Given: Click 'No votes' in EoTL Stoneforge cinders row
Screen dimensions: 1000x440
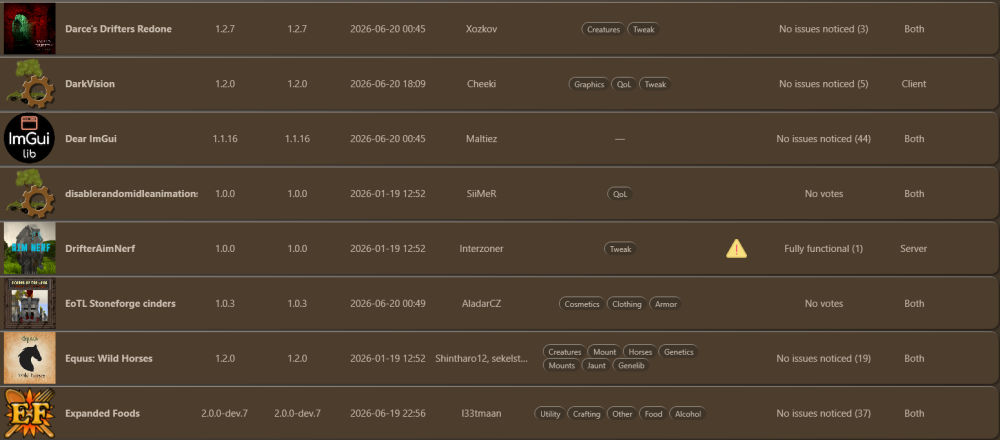Looking at the screenshot, I should click(x=823, y=304).
